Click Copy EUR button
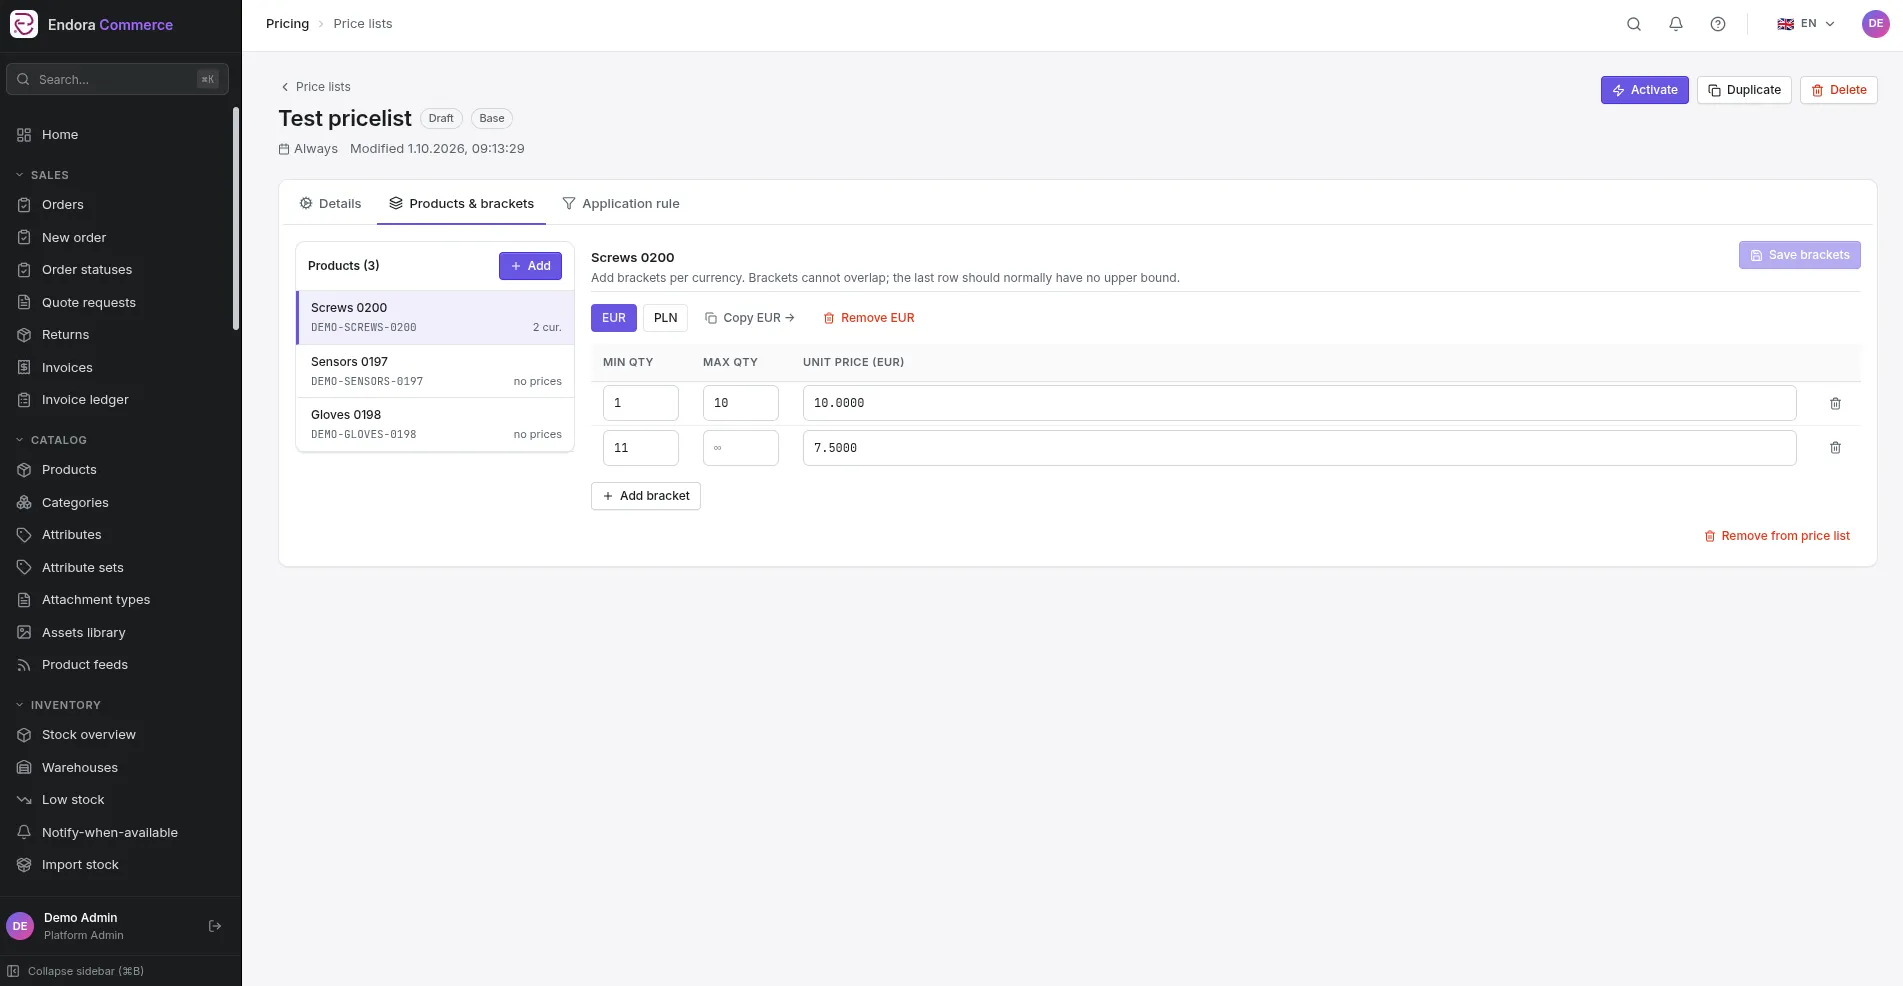Screen dimensions: 1903x986 [750, 318]
